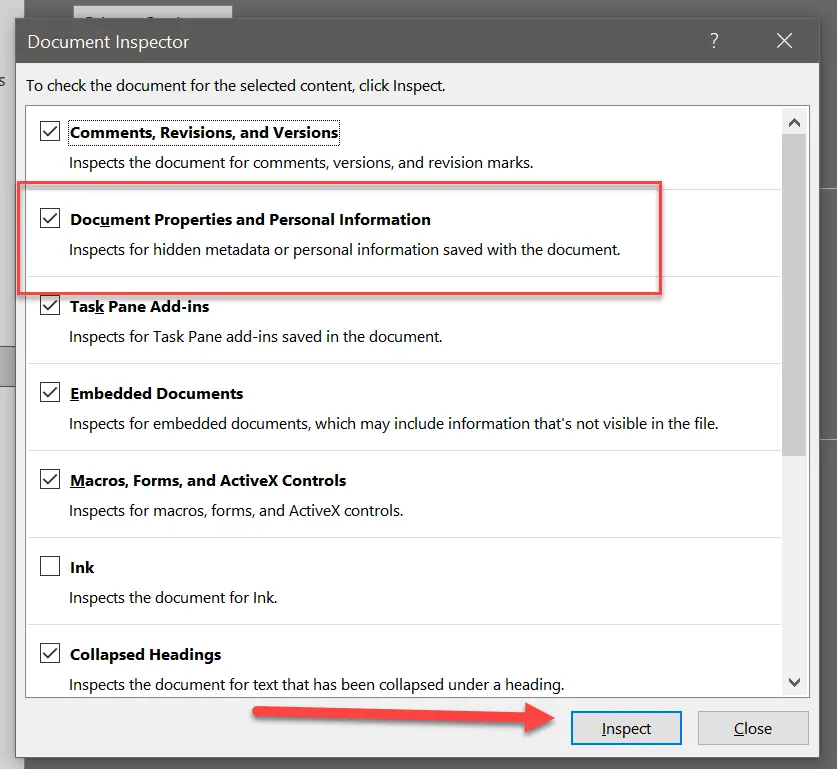Uncheck the Task Pane Add-ins checkbox
The height and width of the screenshot is (769, 837).
50,306
